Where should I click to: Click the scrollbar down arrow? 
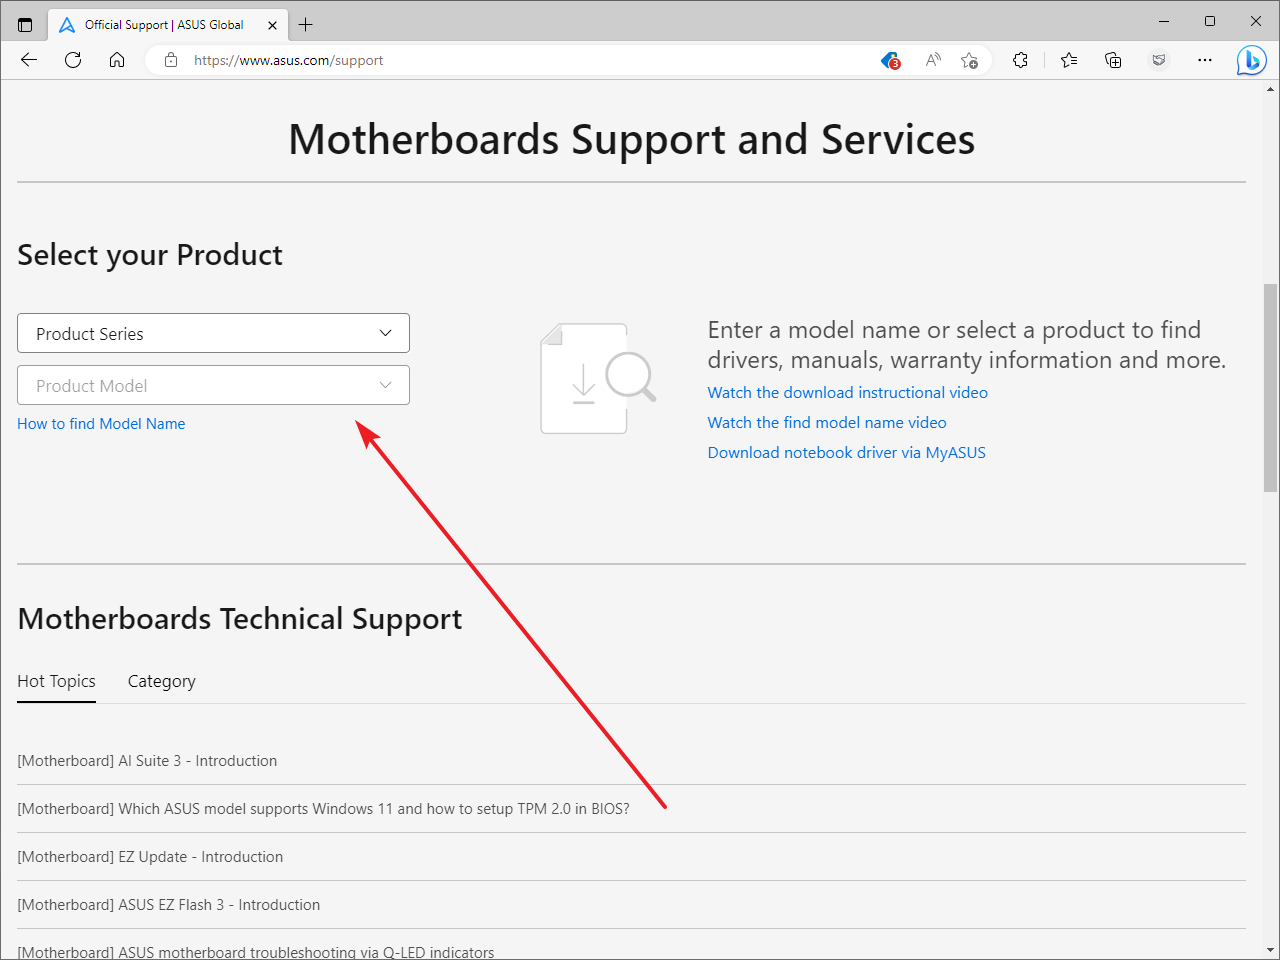tap(1271, 950)
